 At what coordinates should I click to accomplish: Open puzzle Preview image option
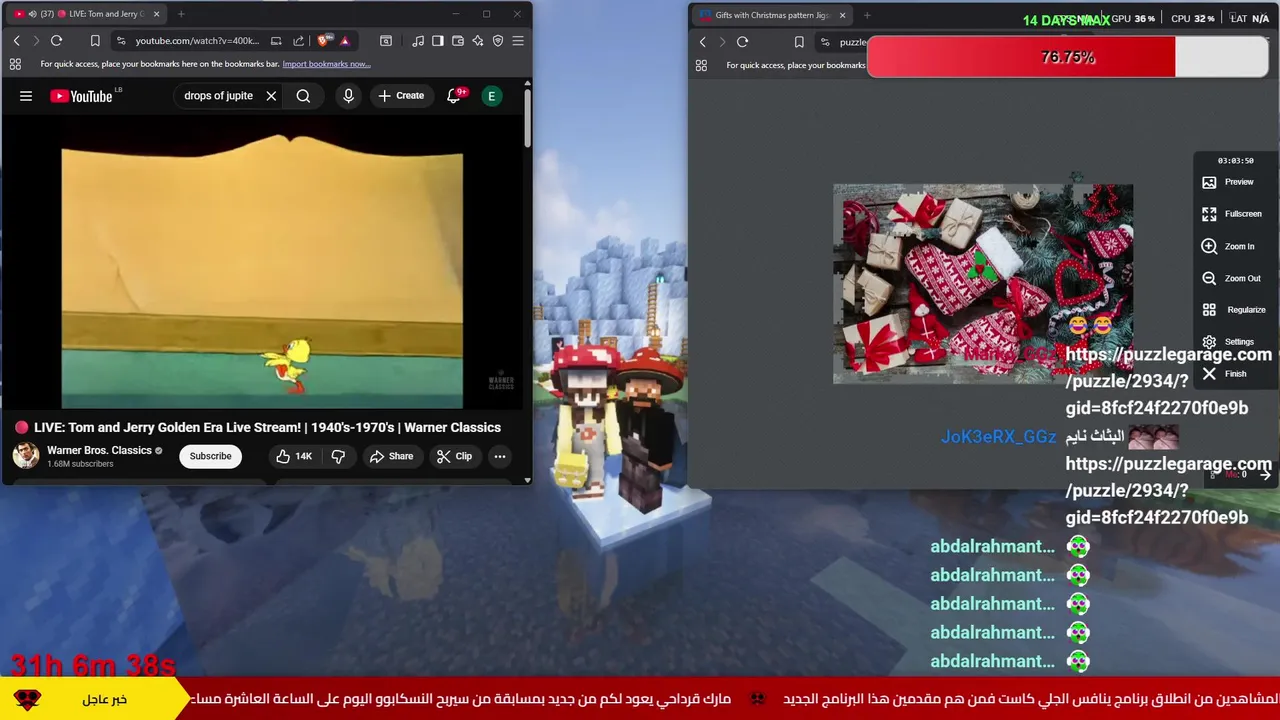tap(1227, 182)
